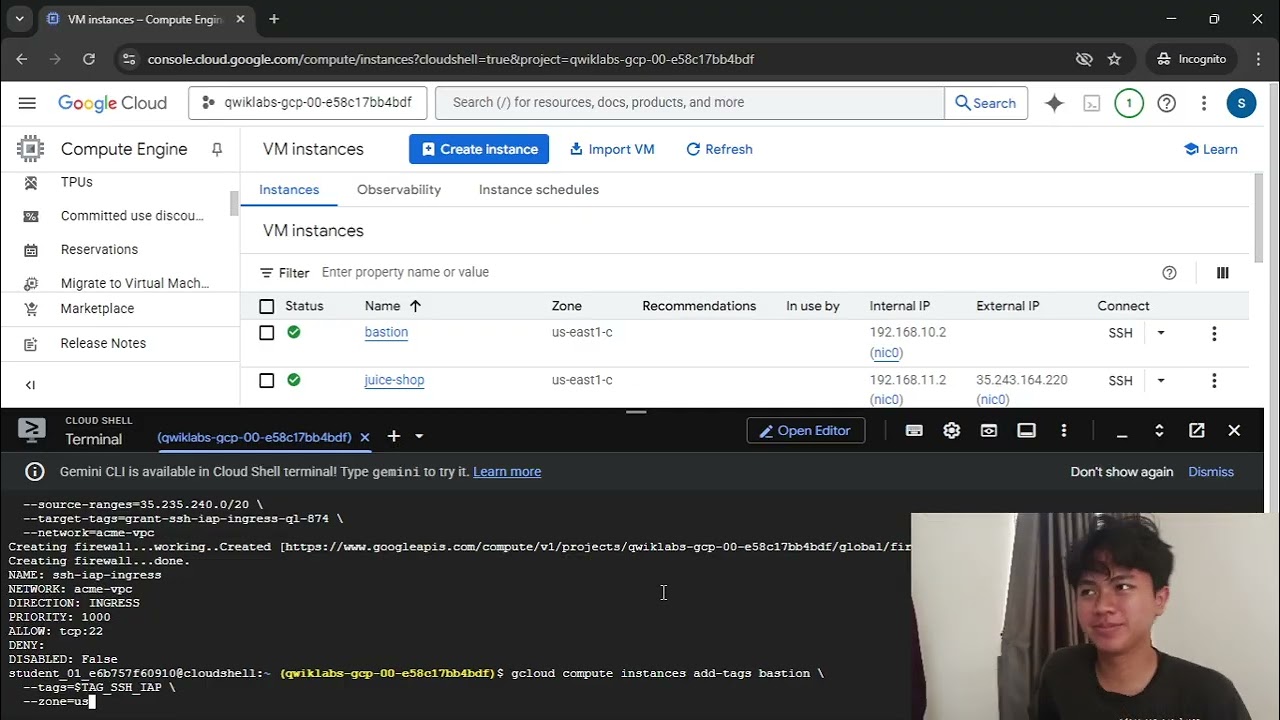Image resolution: width=1280 pixels, height=720 pixels.
Task: Pin Compute Engine with the pin icon
Action: (216, 149)
